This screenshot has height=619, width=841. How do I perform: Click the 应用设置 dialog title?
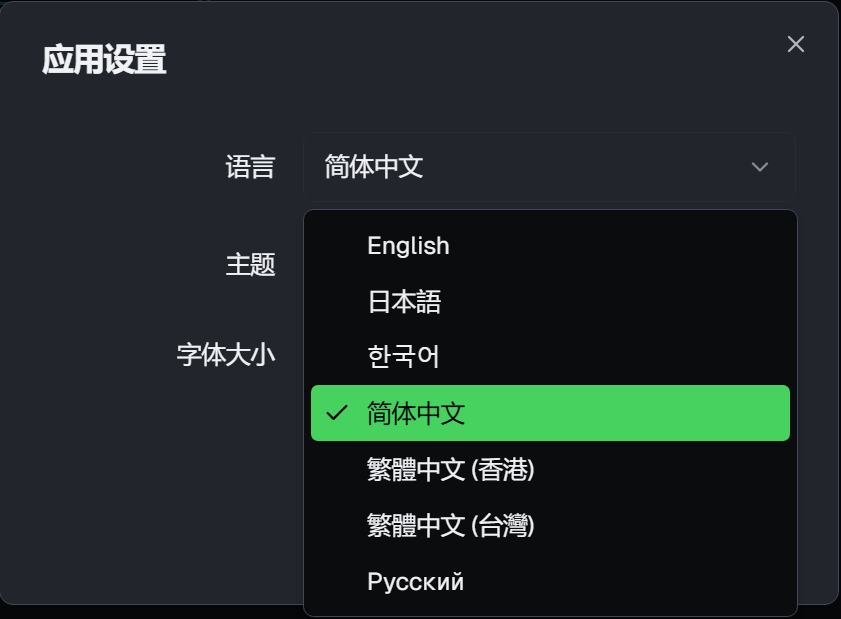click(x=105, y=60)
